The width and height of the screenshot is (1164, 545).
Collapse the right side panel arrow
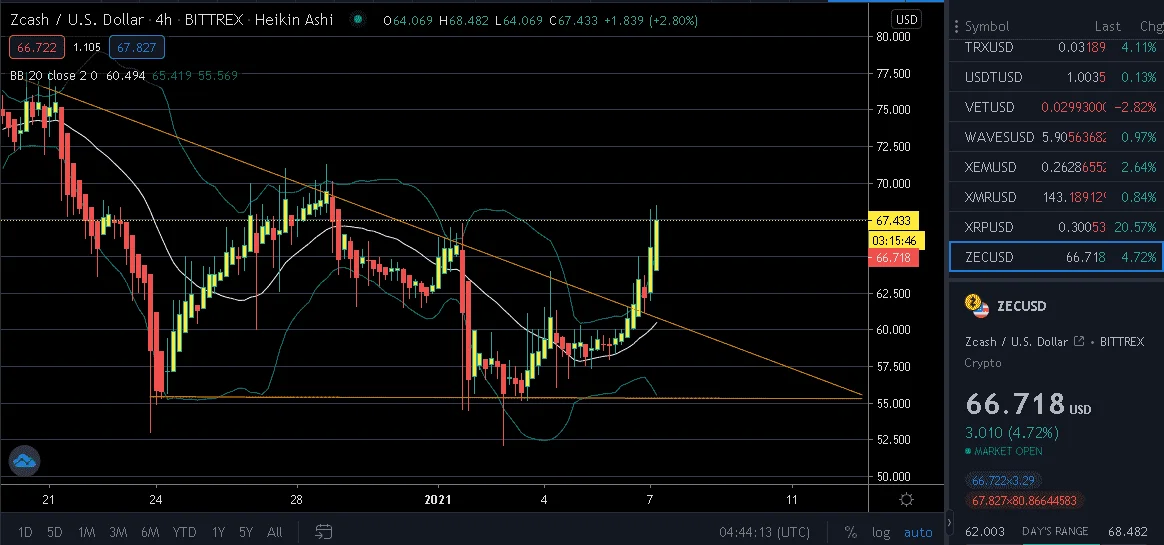coord(949,523)
